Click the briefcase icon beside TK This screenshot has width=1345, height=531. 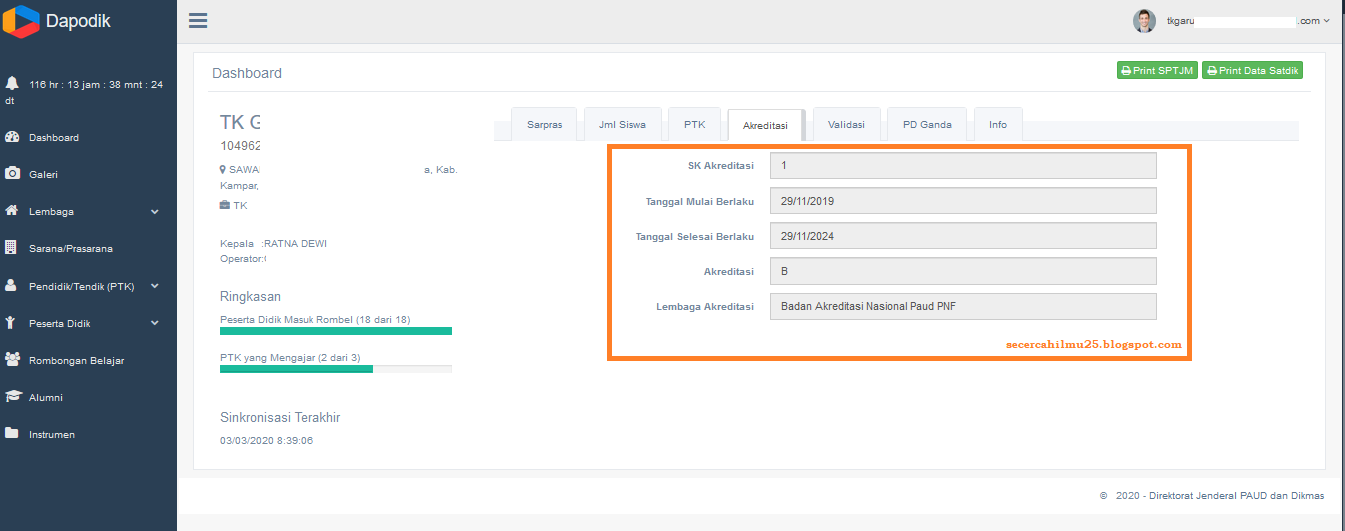tap(224, 205)
